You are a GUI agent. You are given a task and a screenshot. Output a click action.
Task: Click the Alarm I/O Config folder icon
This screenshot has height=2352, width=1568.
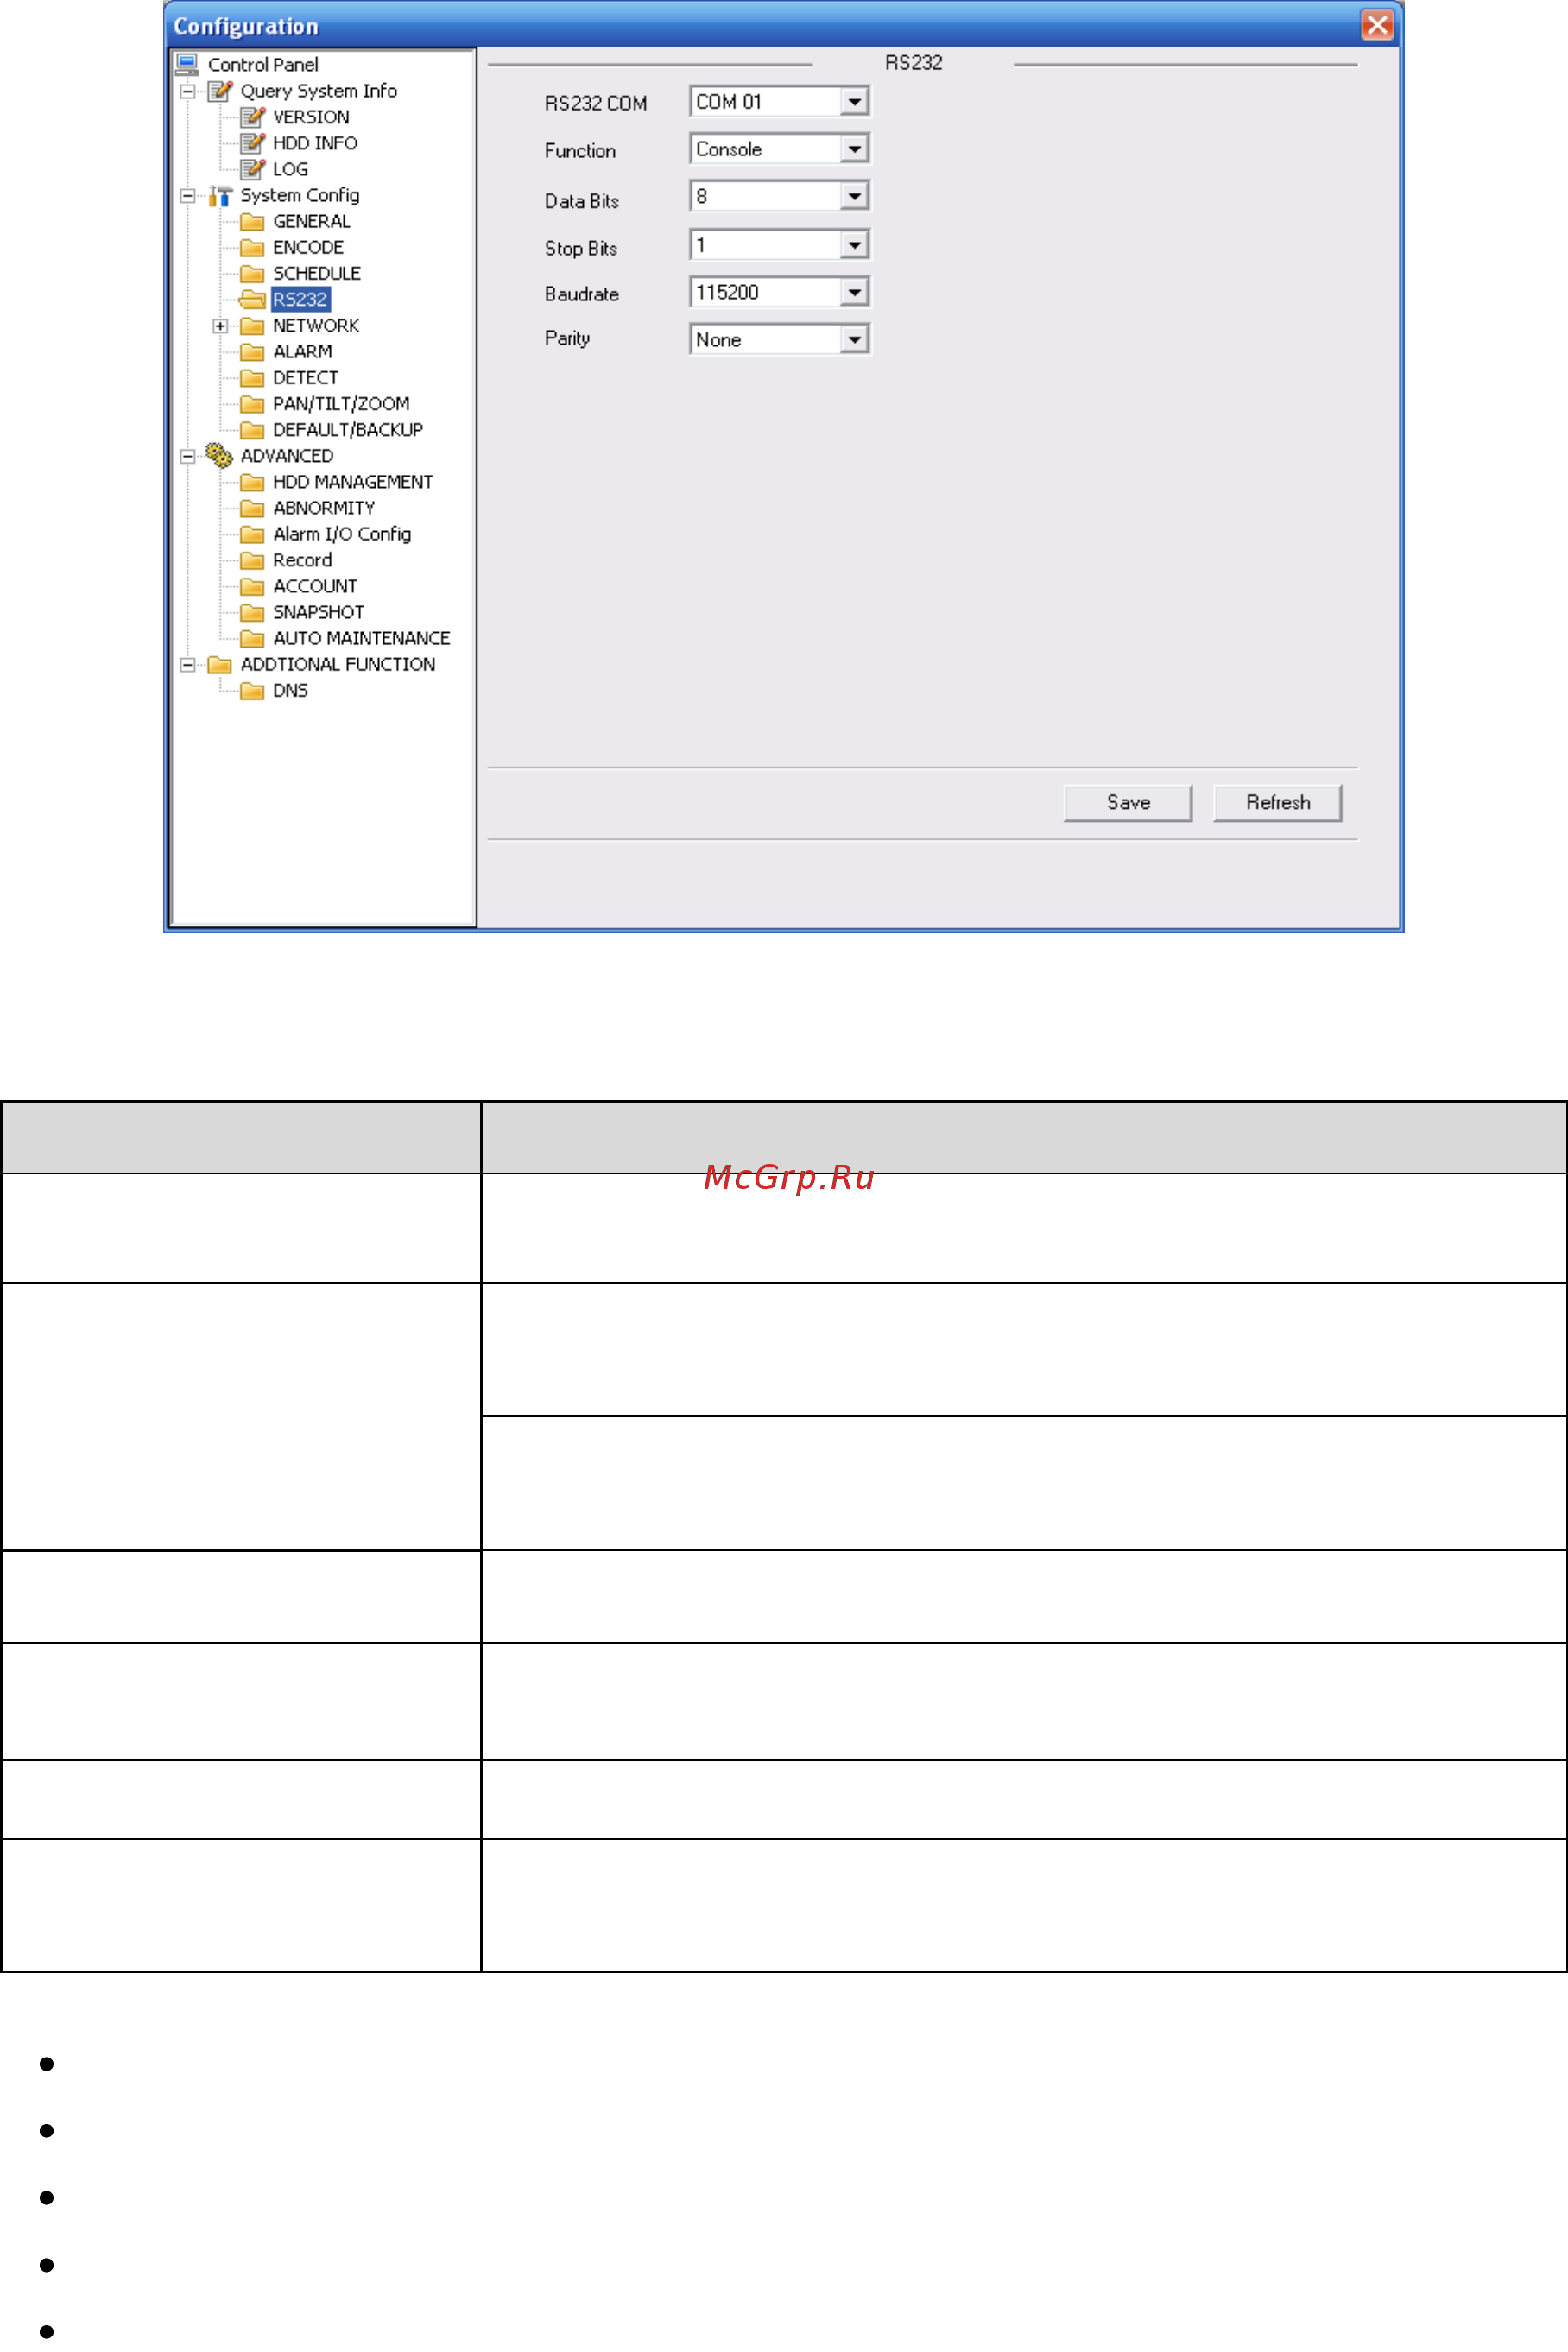[x=253, y=534]
